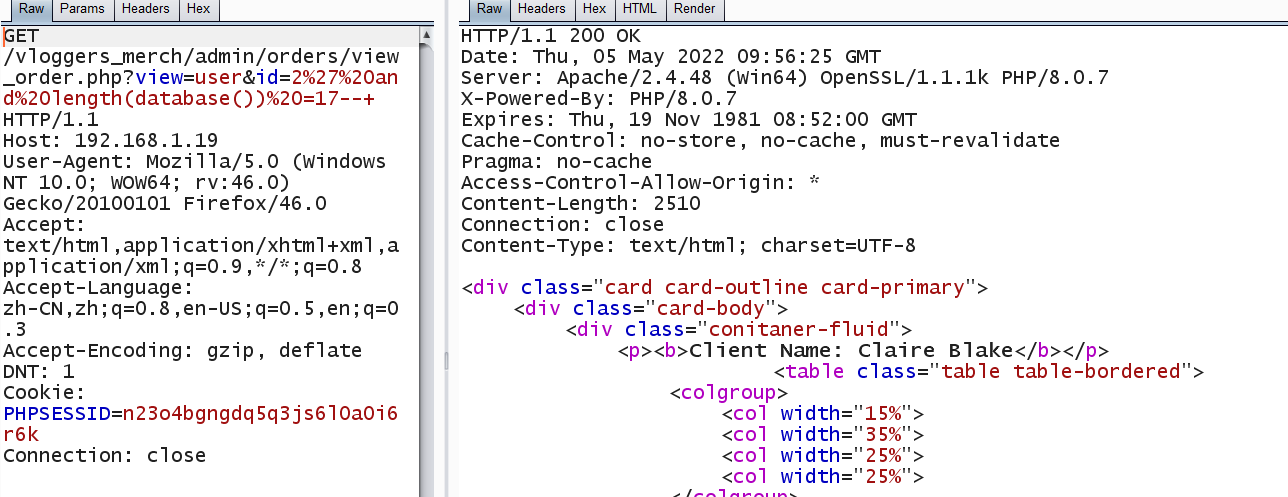The image size is (1288, 497).
Task: Click the 'X-Powered-By: PHP/8.0.7' header
Action: point(598,98)
